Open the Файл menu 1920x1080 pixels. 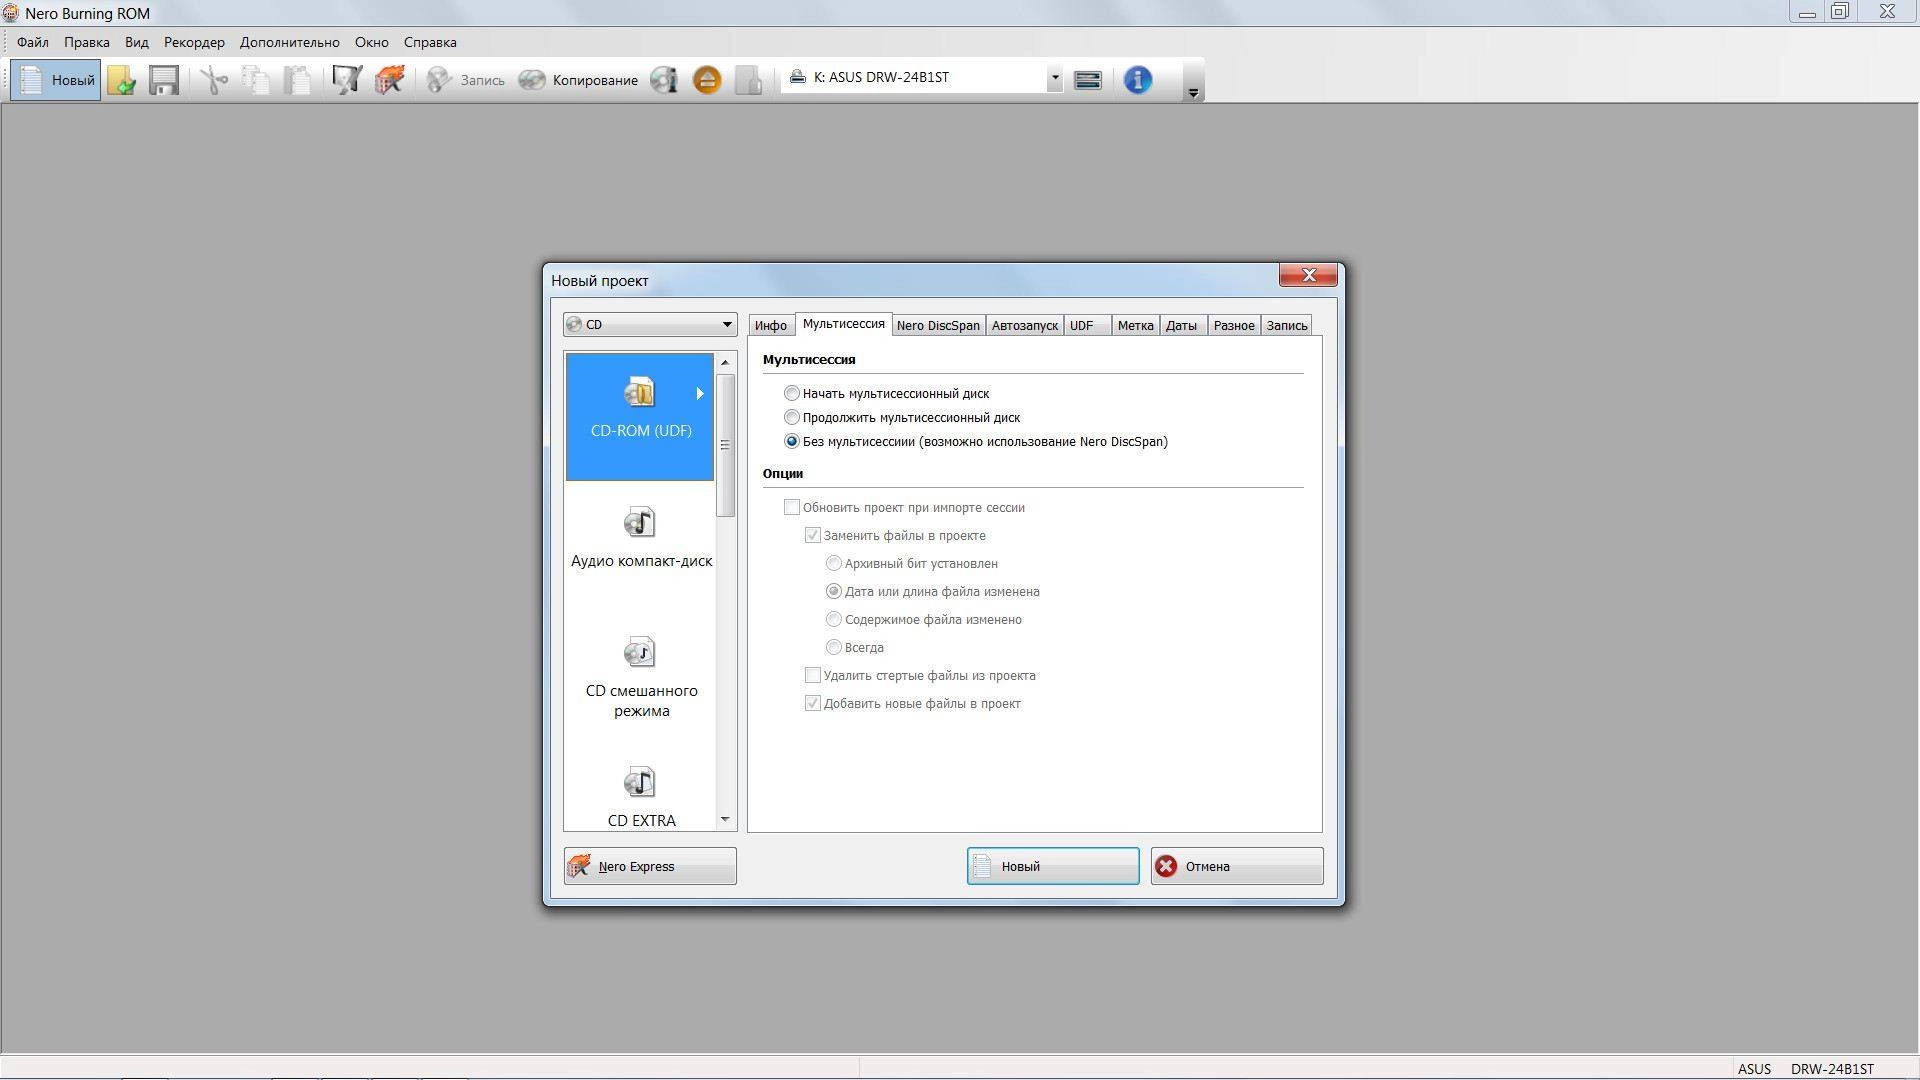pyautogui.click(x=33, y=42)
